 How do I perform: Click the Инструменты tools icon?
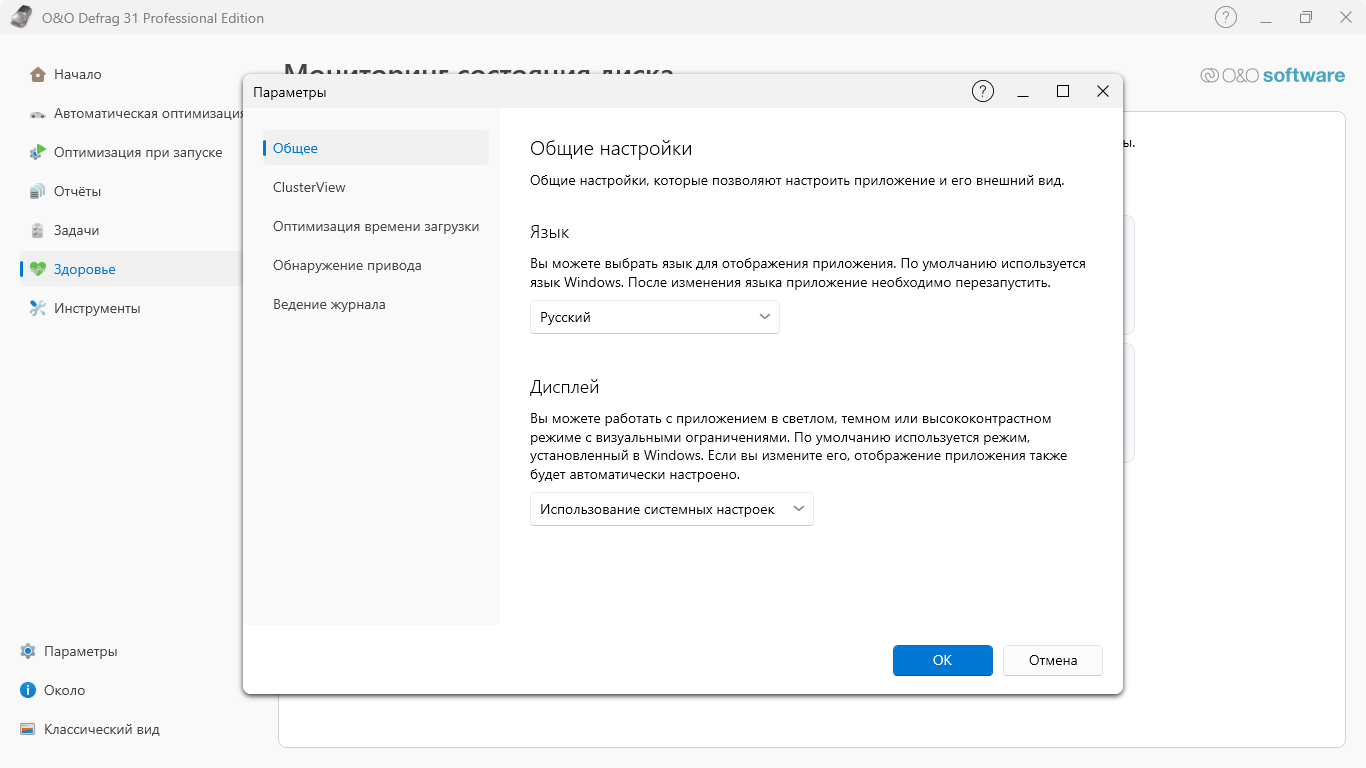38,308
